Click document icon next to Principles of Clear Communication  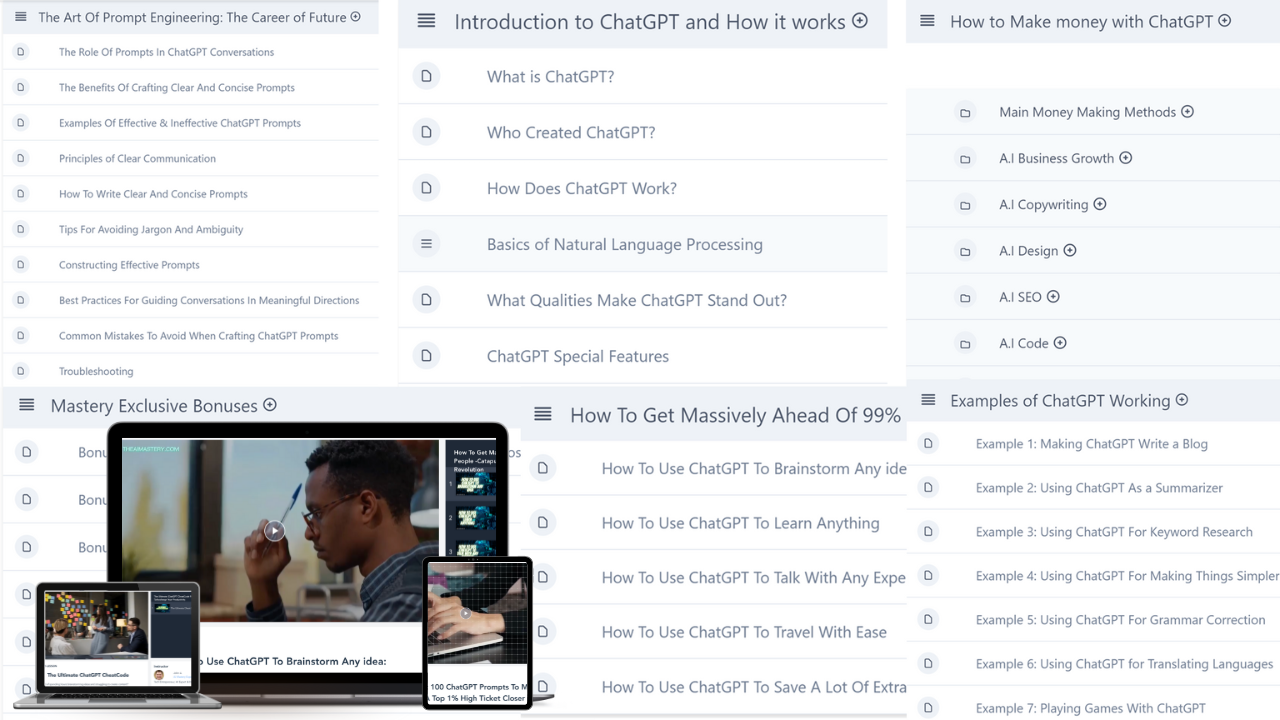click(21, 158)
